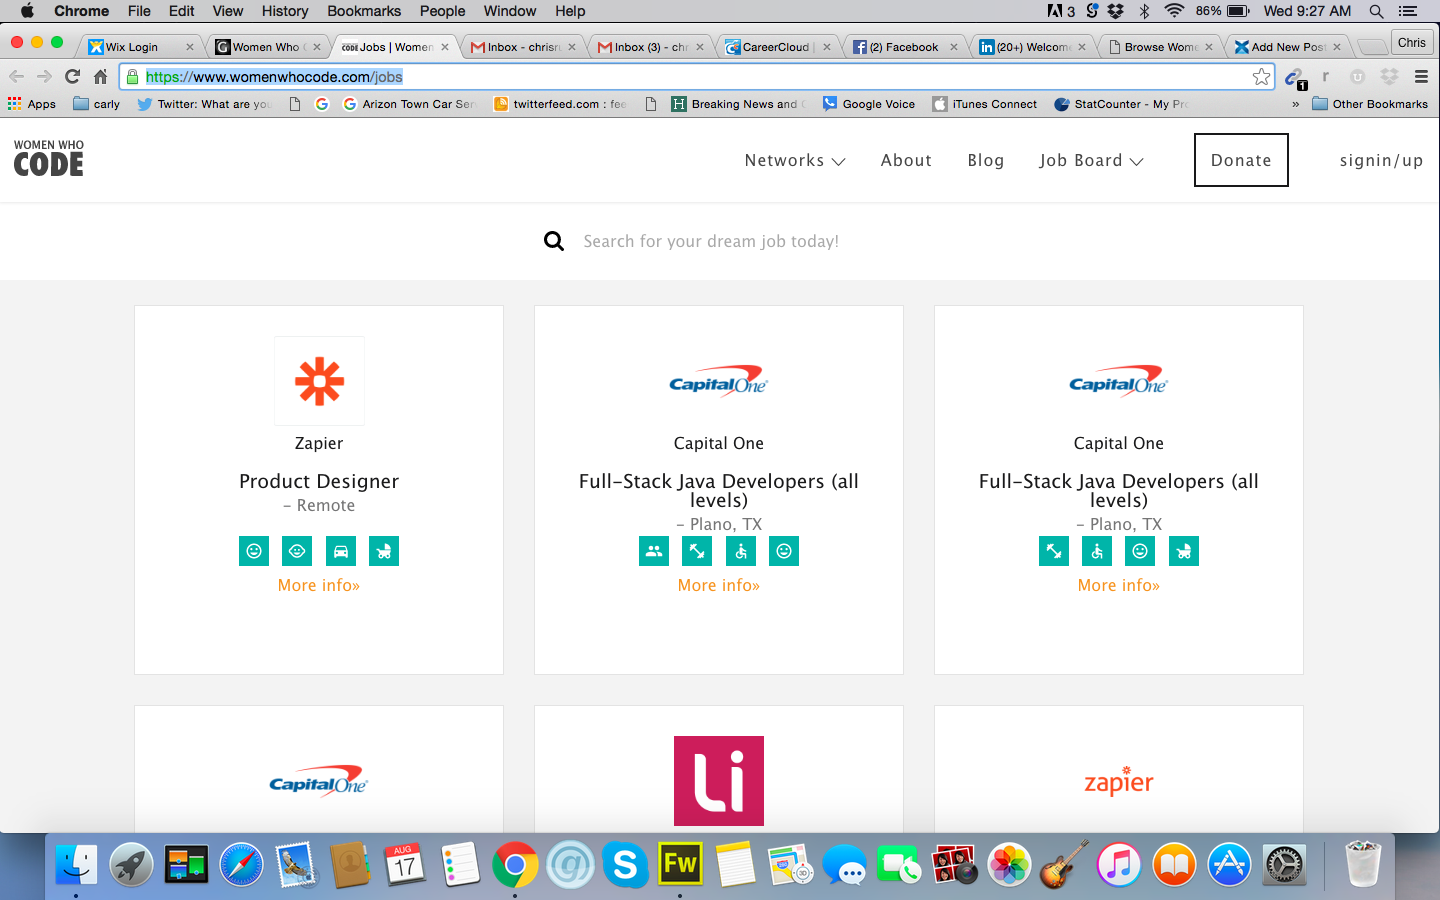Click the car perk icon on the Zapier Product Designer card

(341, 551)
